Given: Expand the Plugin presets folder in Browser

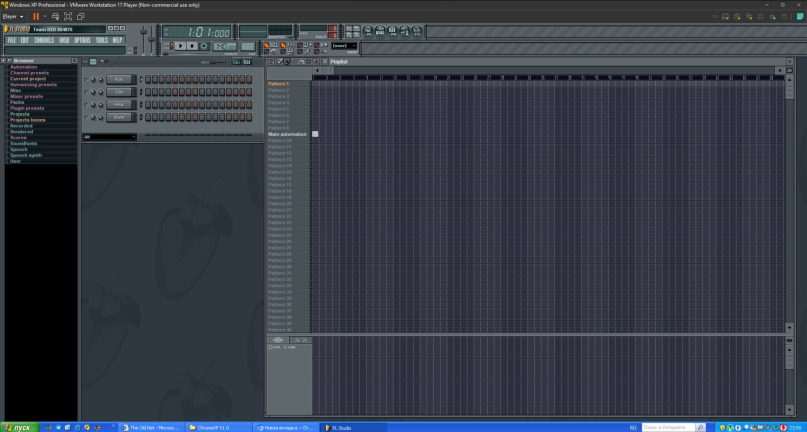Looking at the screenshot, I should (x=27, y=108).
